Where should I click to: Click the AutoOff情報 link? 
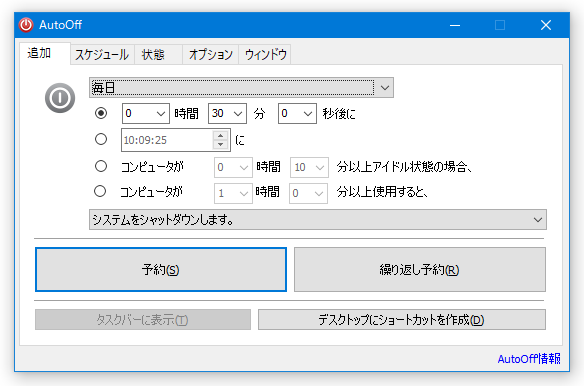point(529,359)
